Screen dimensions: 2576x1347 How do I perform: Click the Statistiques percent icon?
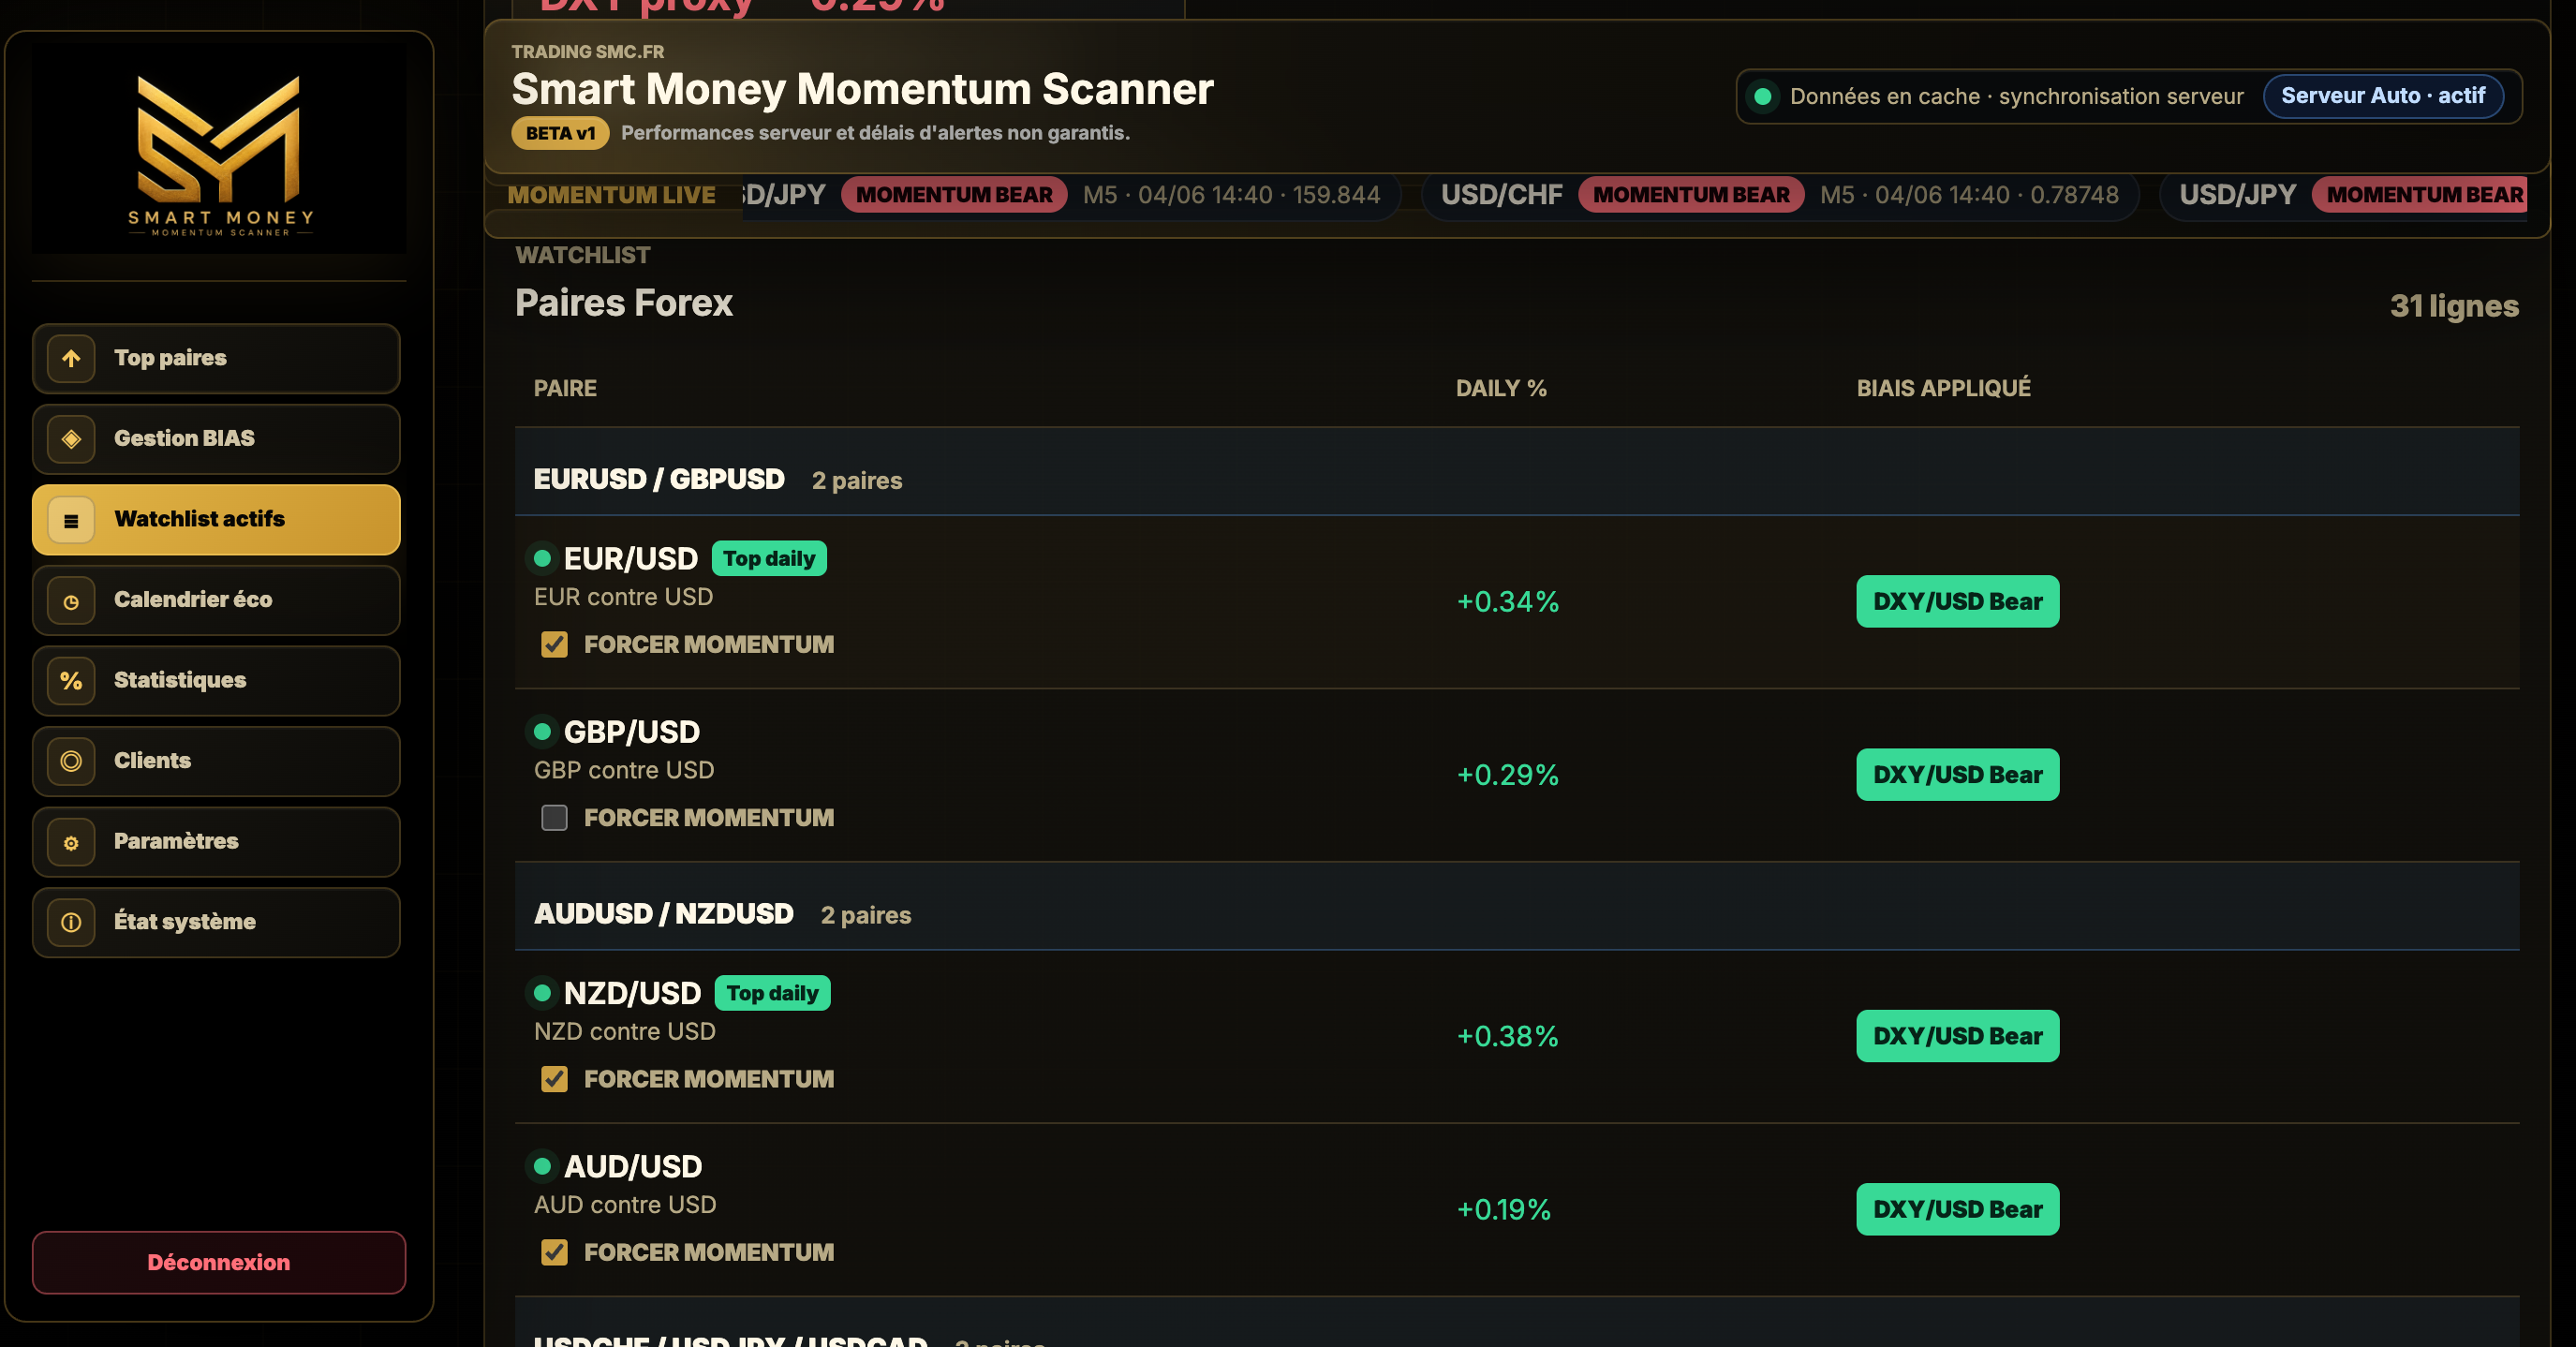(71, 681)
